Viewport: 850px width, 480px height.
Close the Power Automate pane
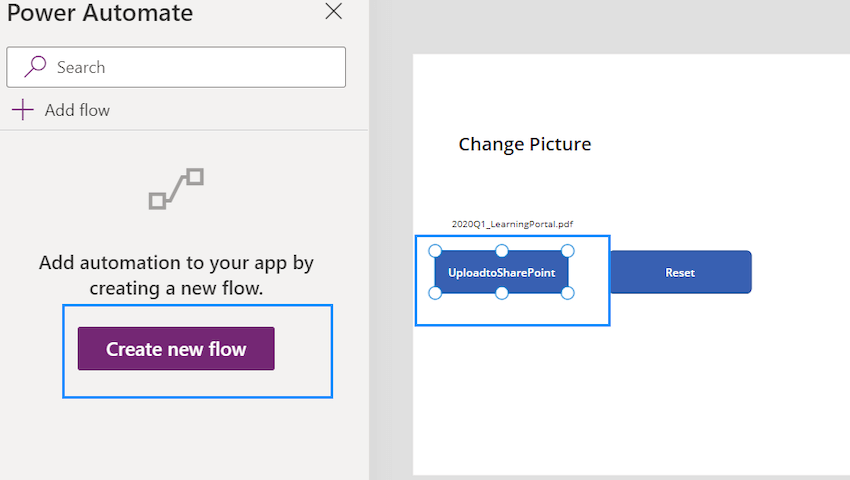pos(333,11)
